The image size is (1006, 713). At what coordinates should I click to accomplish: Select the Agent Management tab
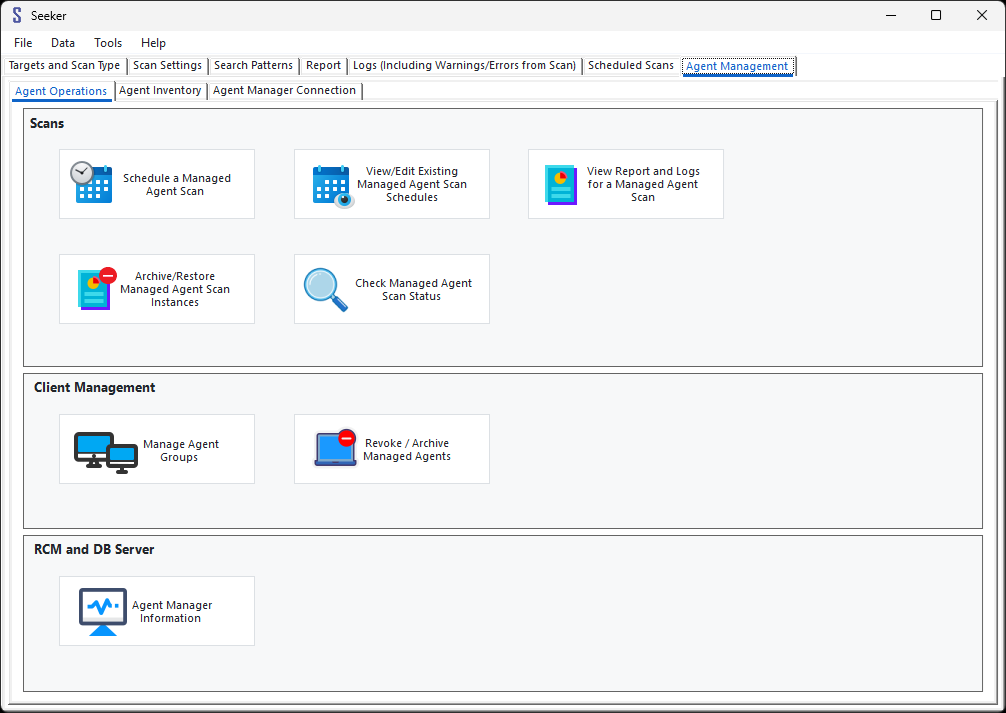click(x=737, y=66)
